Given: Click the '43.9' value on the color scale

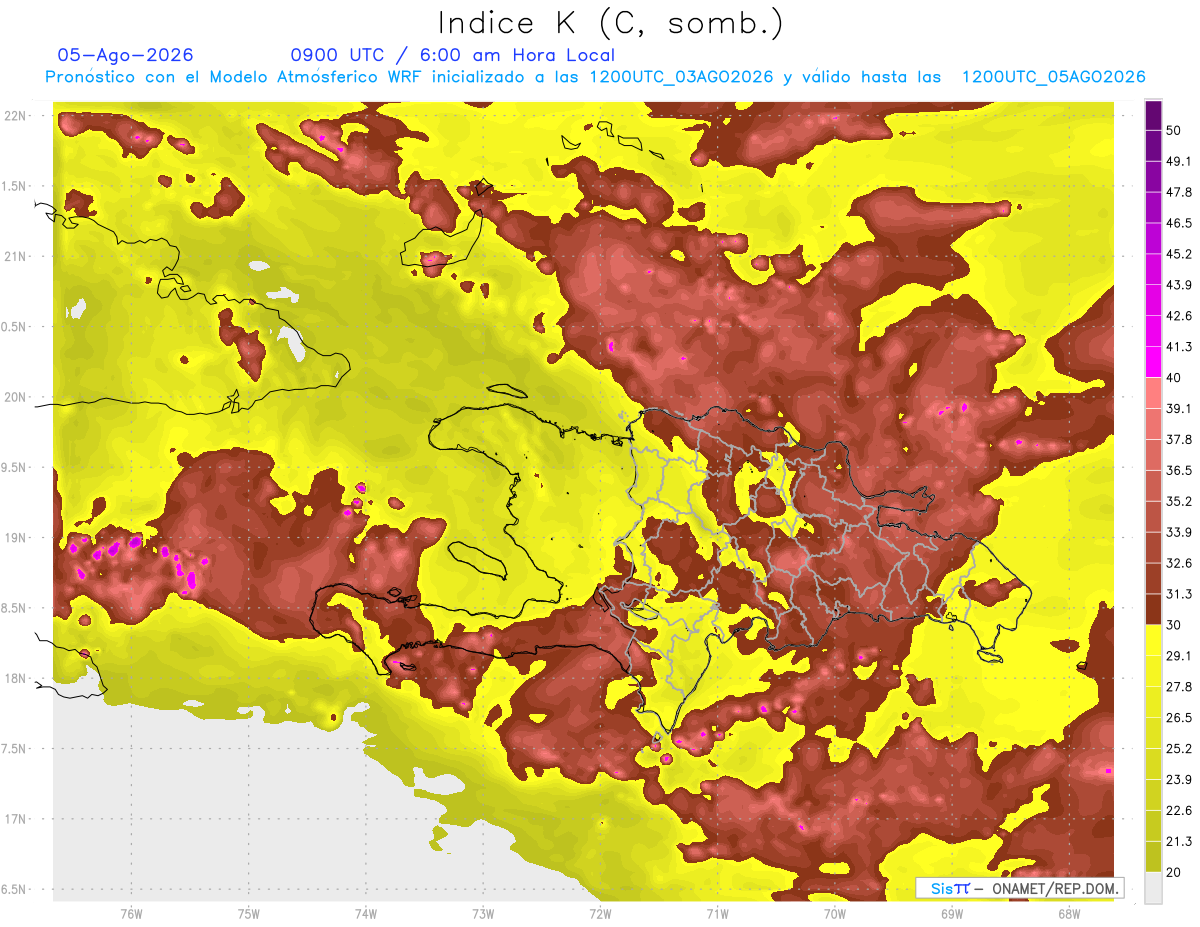Looking at the screenshot, I should 1179,285.
